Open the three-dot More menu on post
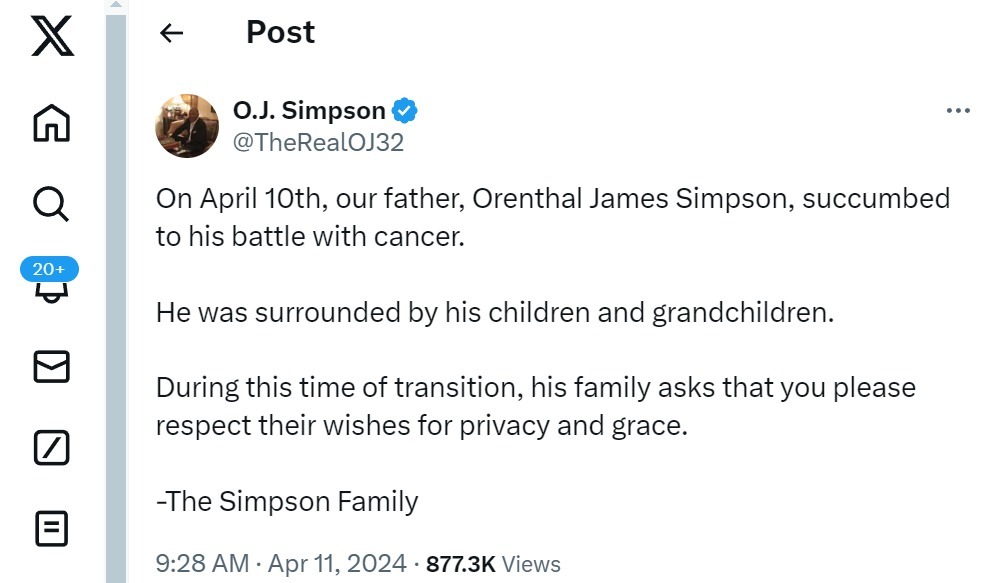This screenshot has width=997, height=583. pyautogui.click(x=958, y=111)
